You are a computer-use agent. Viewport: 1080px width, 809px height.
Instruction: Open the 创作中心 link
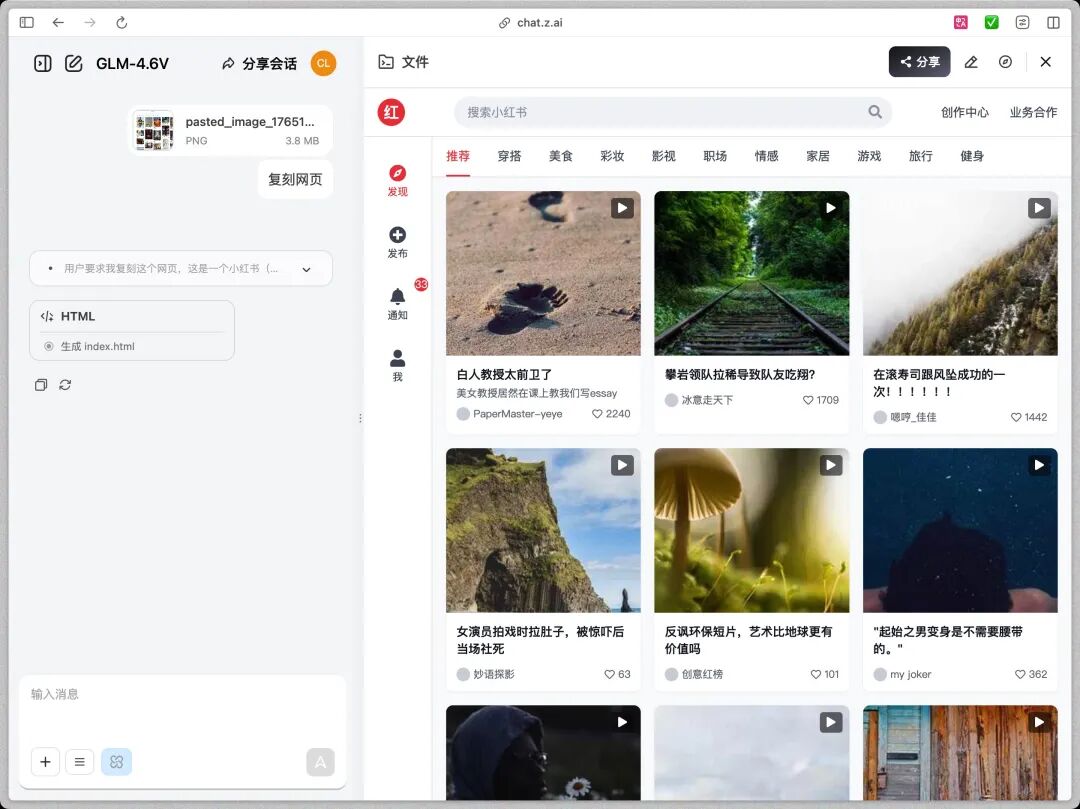(964, 112)
